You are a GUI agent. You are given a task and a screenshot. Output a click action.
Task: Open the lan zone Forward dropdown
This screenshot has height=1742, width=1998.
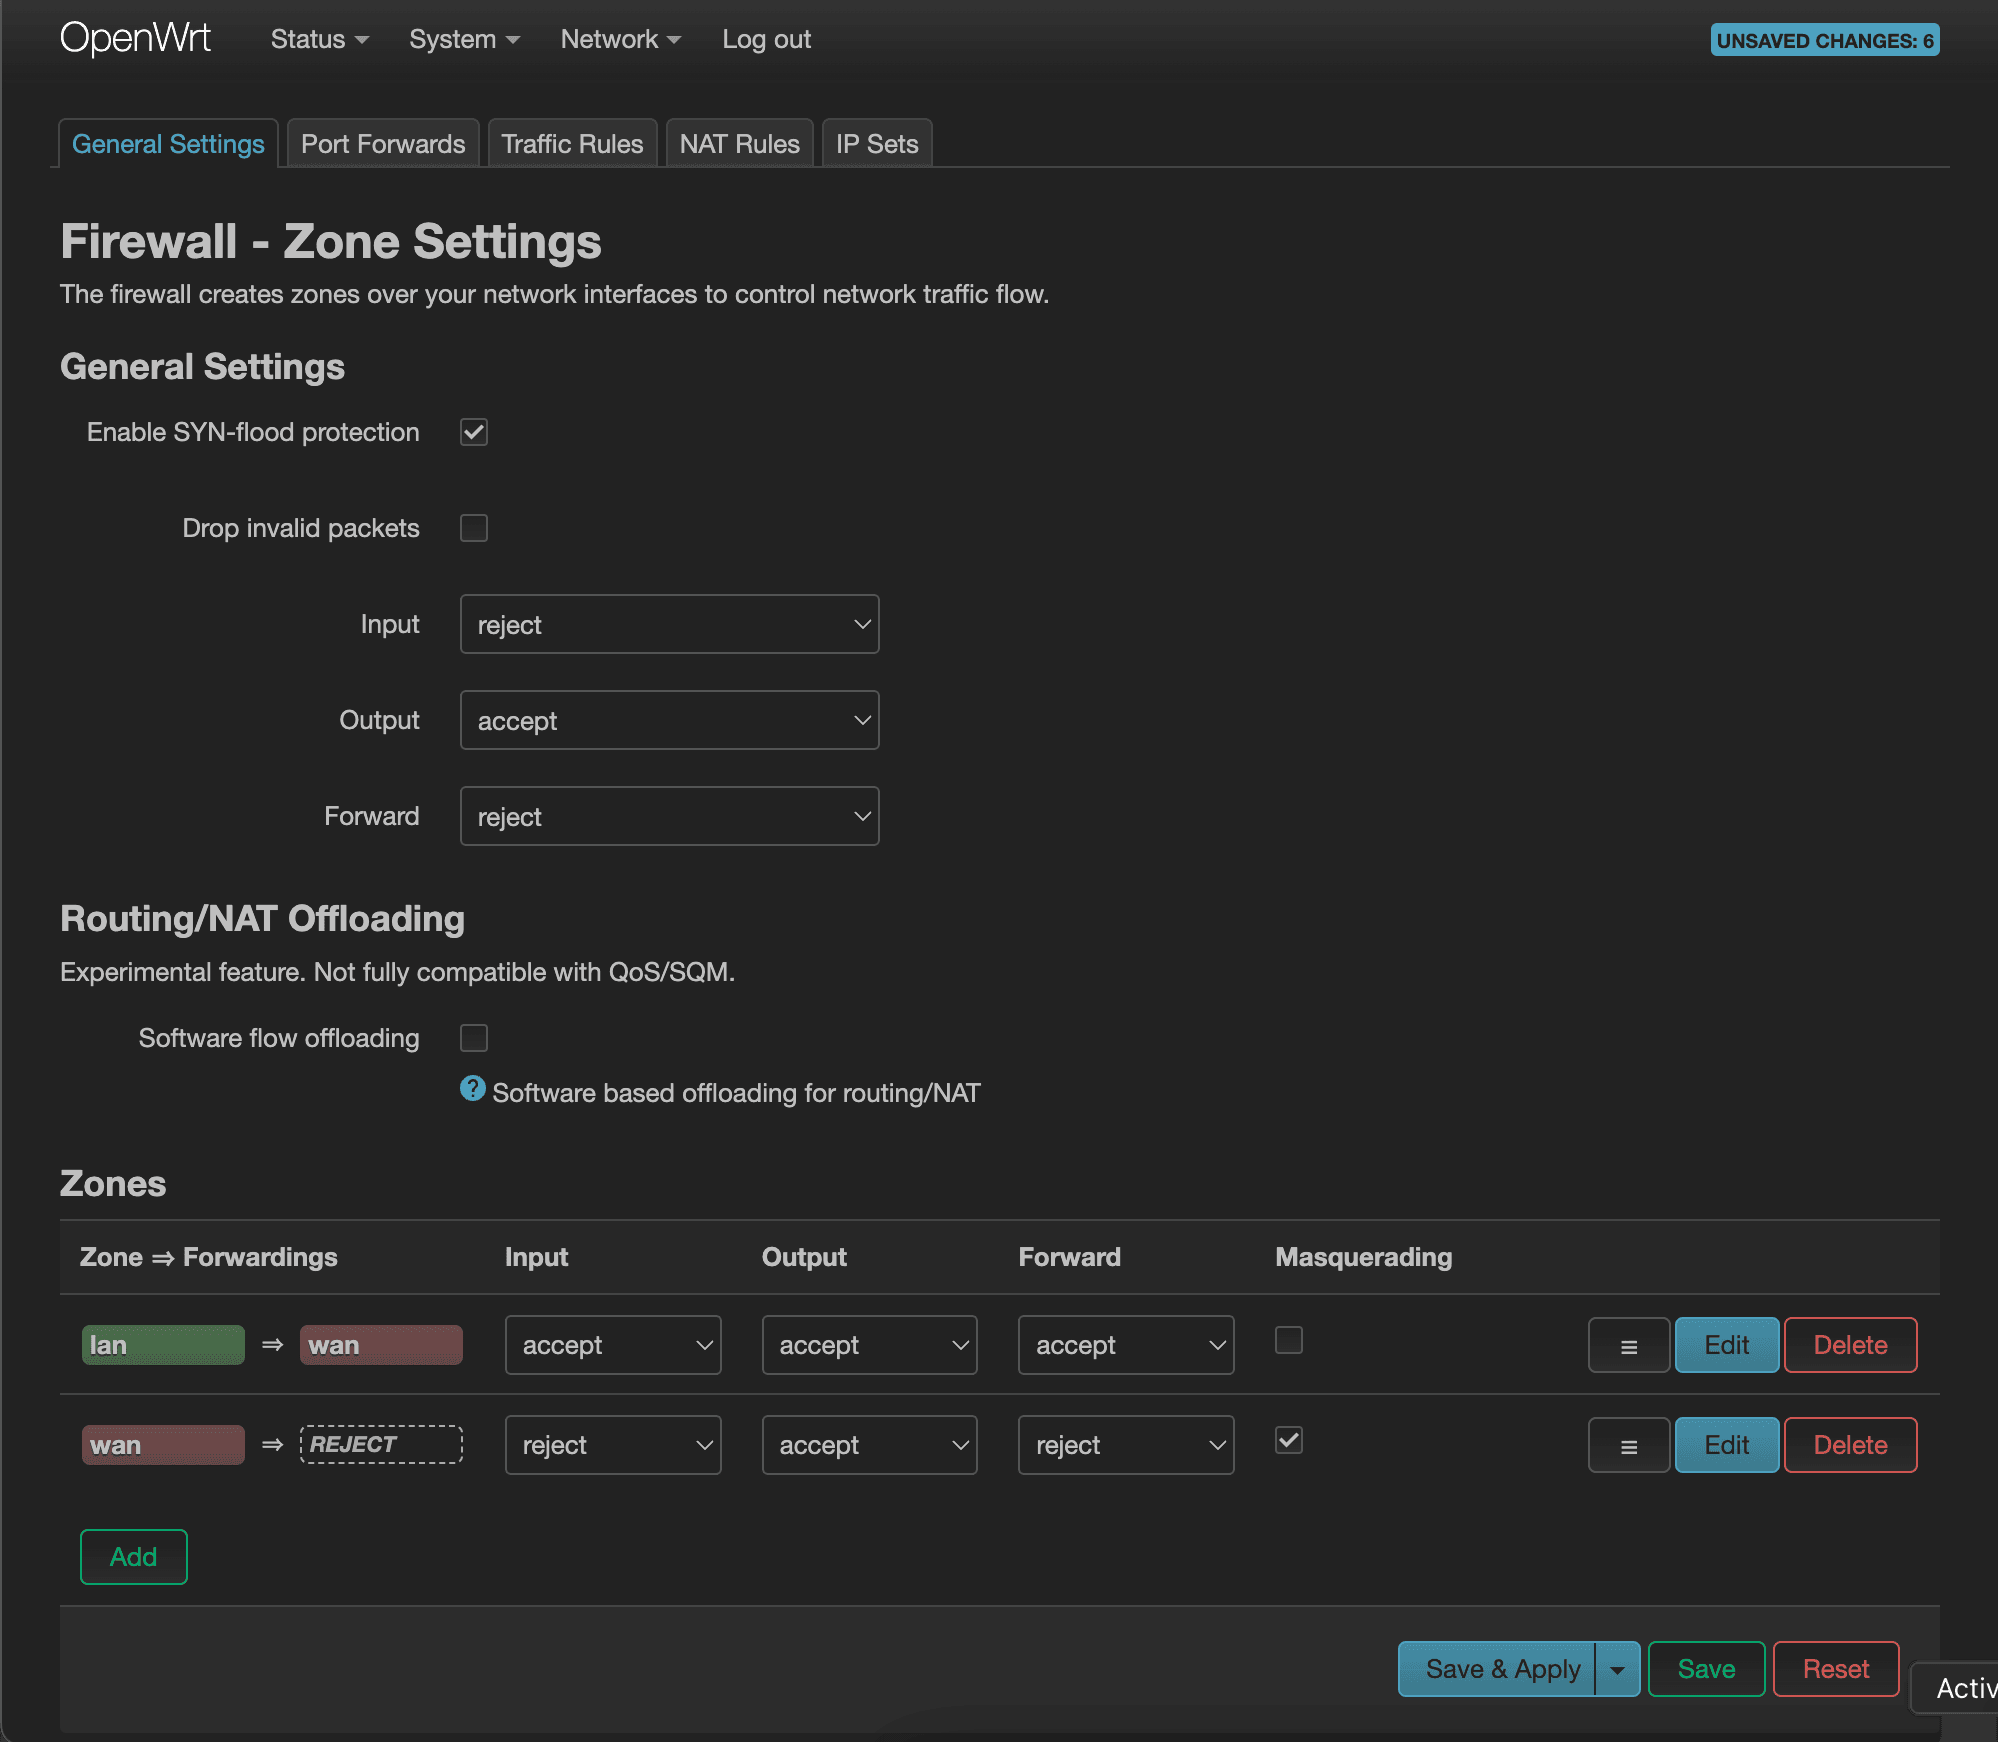[1126, 1345]
